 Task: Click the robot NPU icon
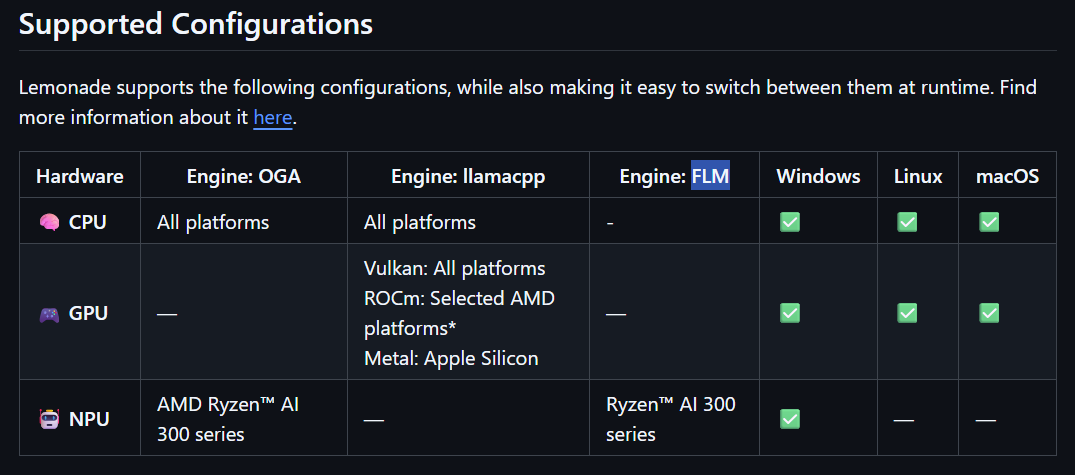point(49,420)
